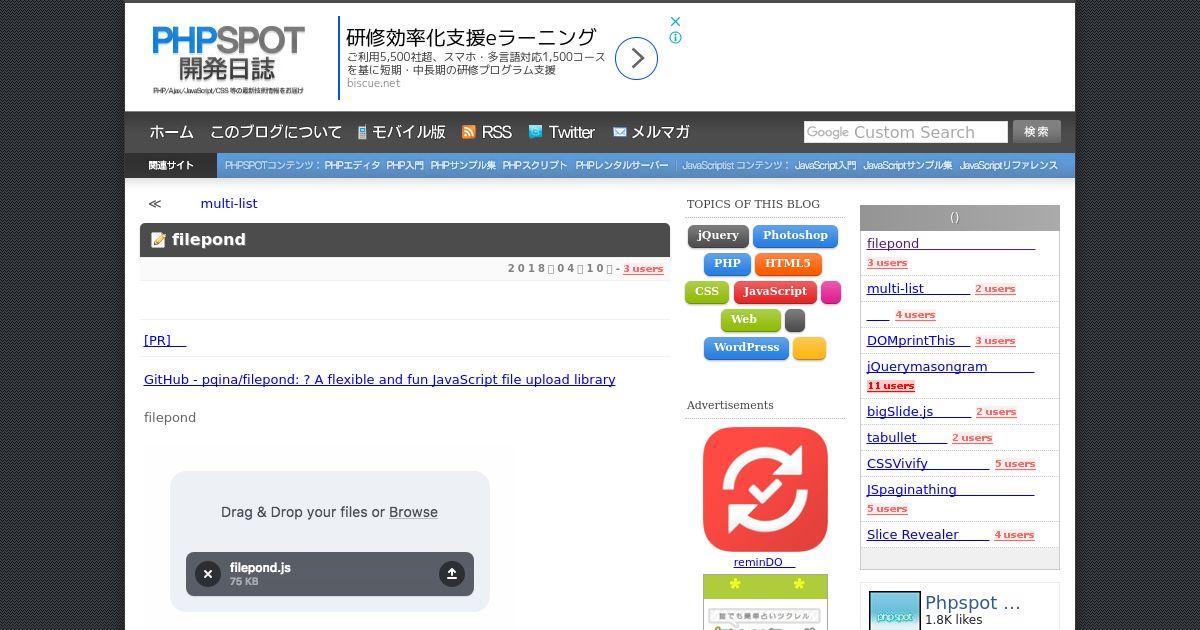Select the Web topic tag

pyautogui.click(x=751, y=320)
